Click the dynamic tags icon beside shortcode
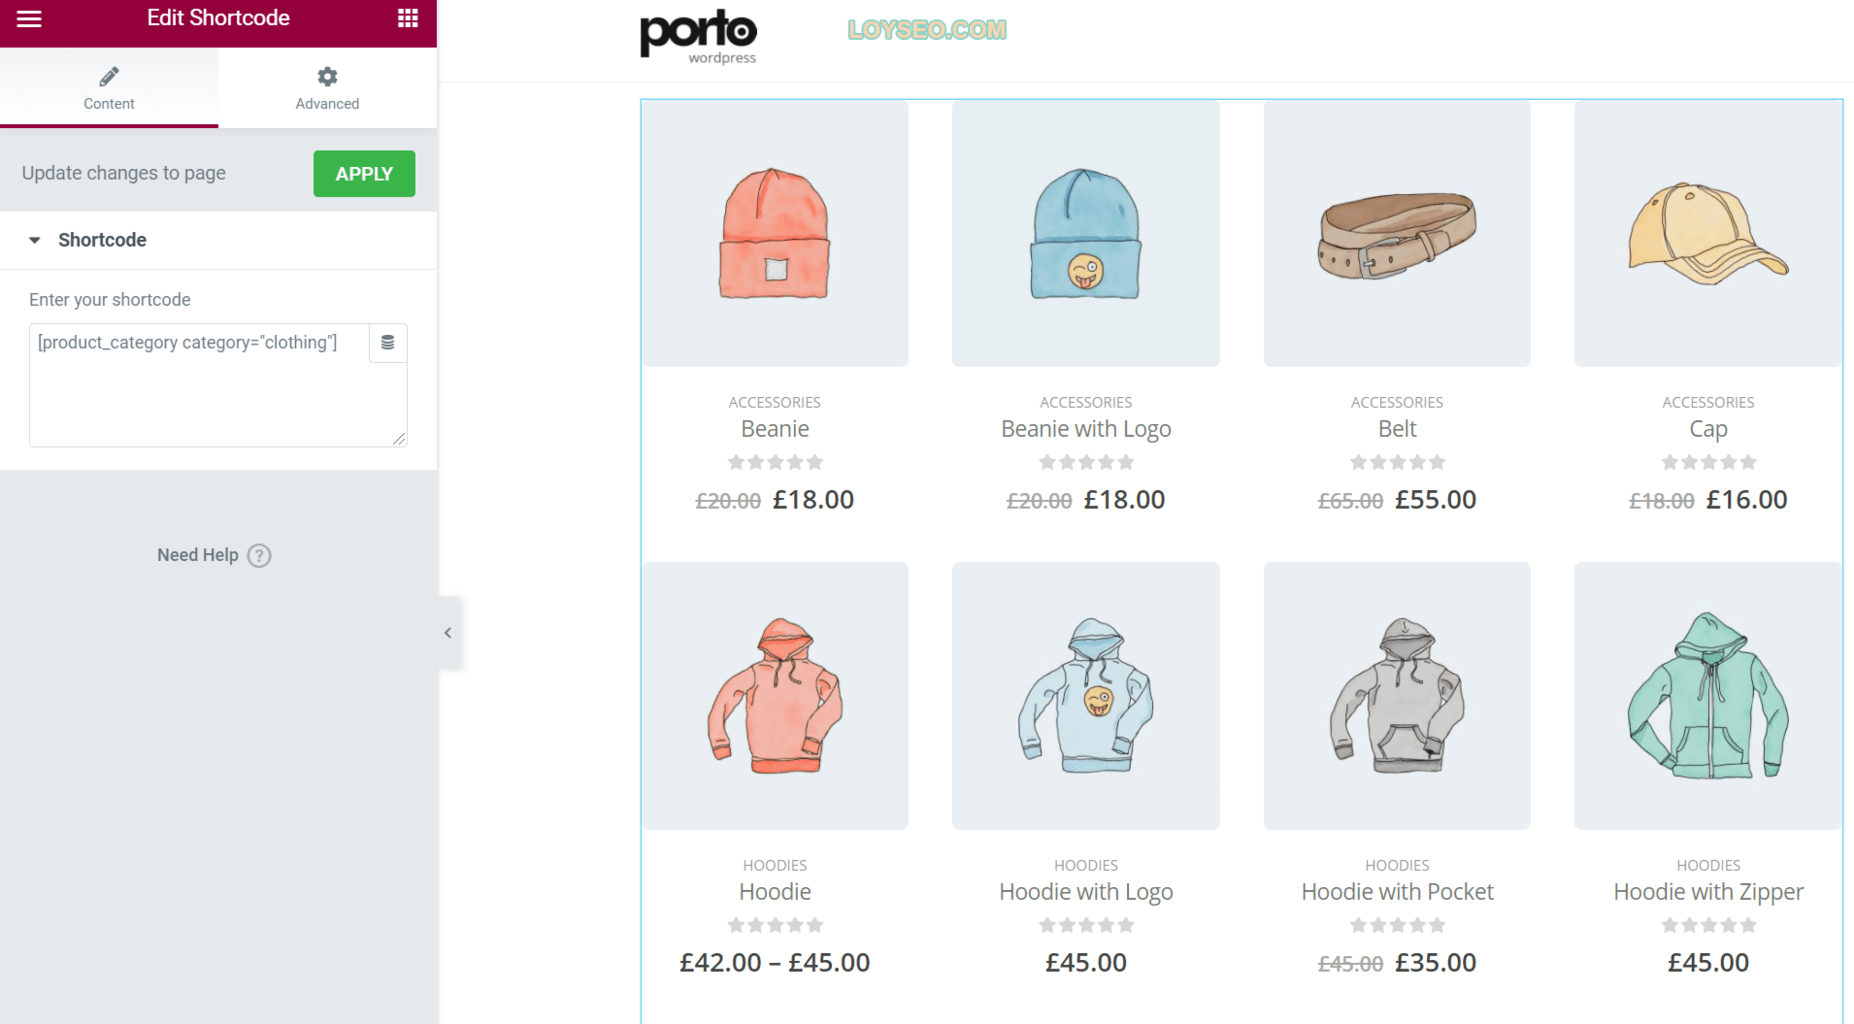1854x1024 pixels. 388,343
